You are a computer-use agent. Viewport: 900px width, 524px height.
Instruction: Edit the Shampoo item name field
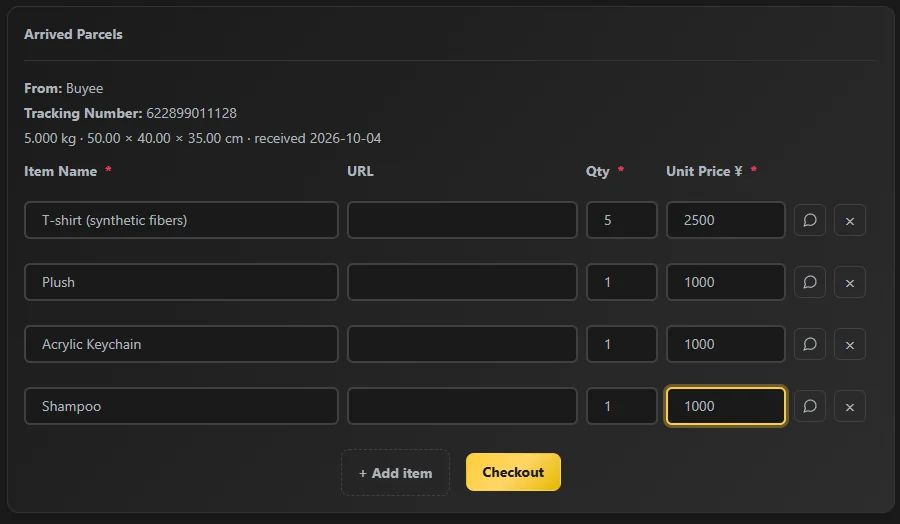pyautogui.click(x=181, y=406)
